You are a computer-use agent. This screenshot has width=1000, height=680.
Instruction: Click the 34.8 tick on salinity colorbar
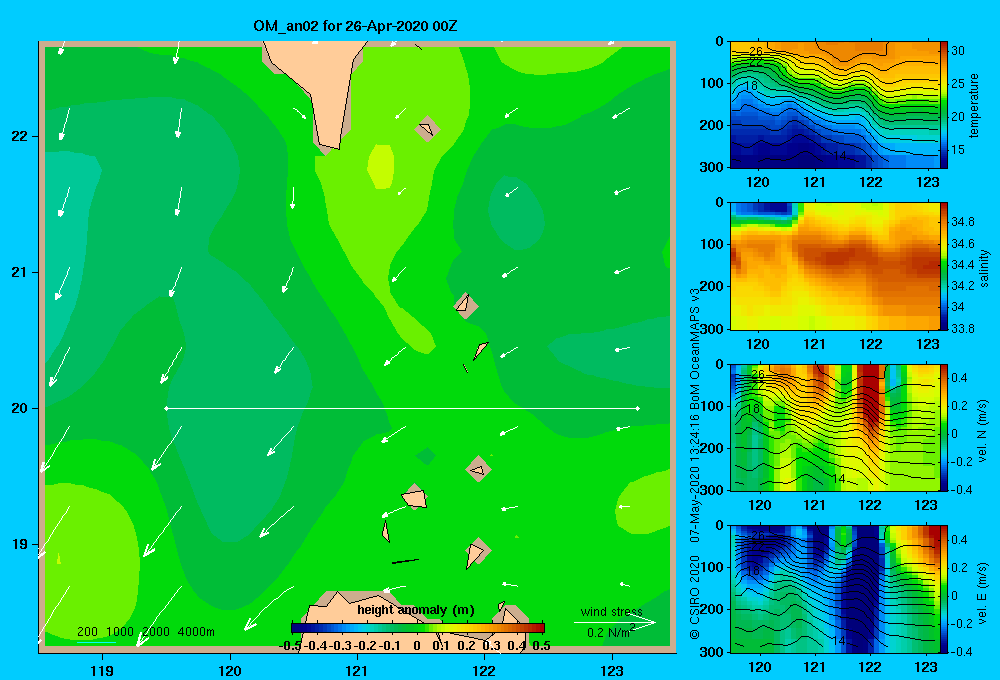coord(963,222)
